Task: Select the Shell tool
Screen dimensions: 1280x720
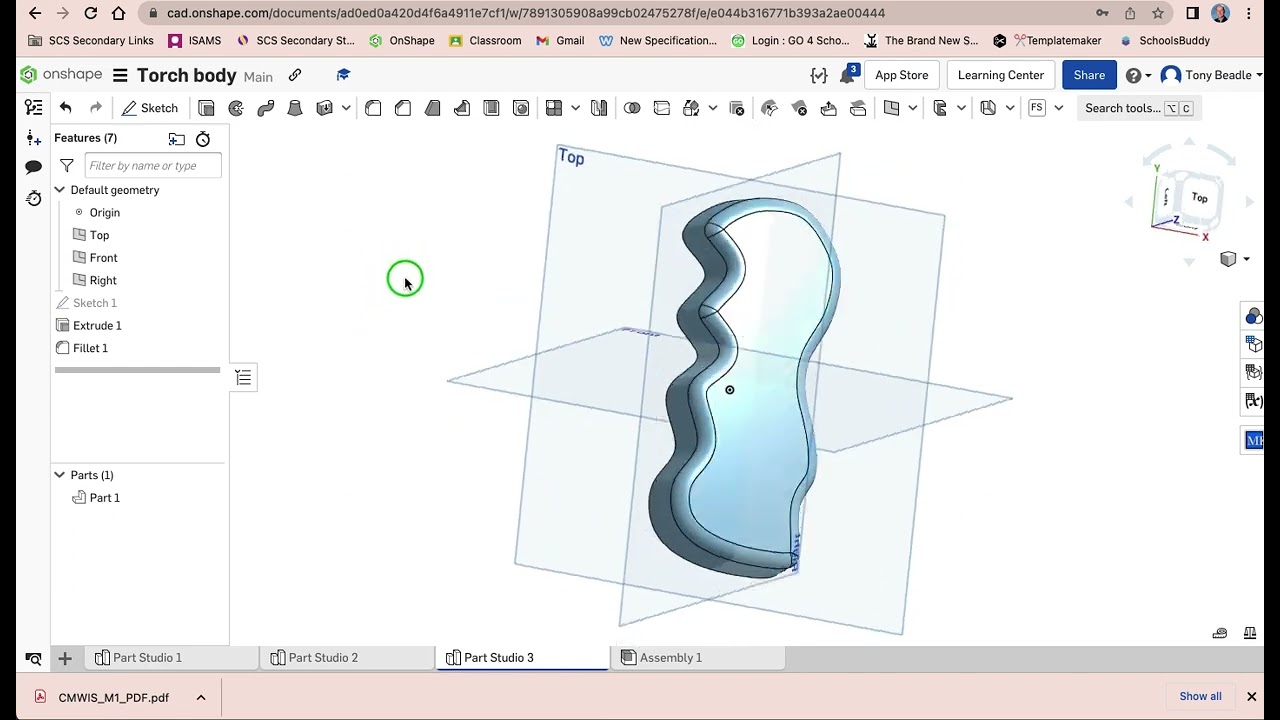Action: 491,108
